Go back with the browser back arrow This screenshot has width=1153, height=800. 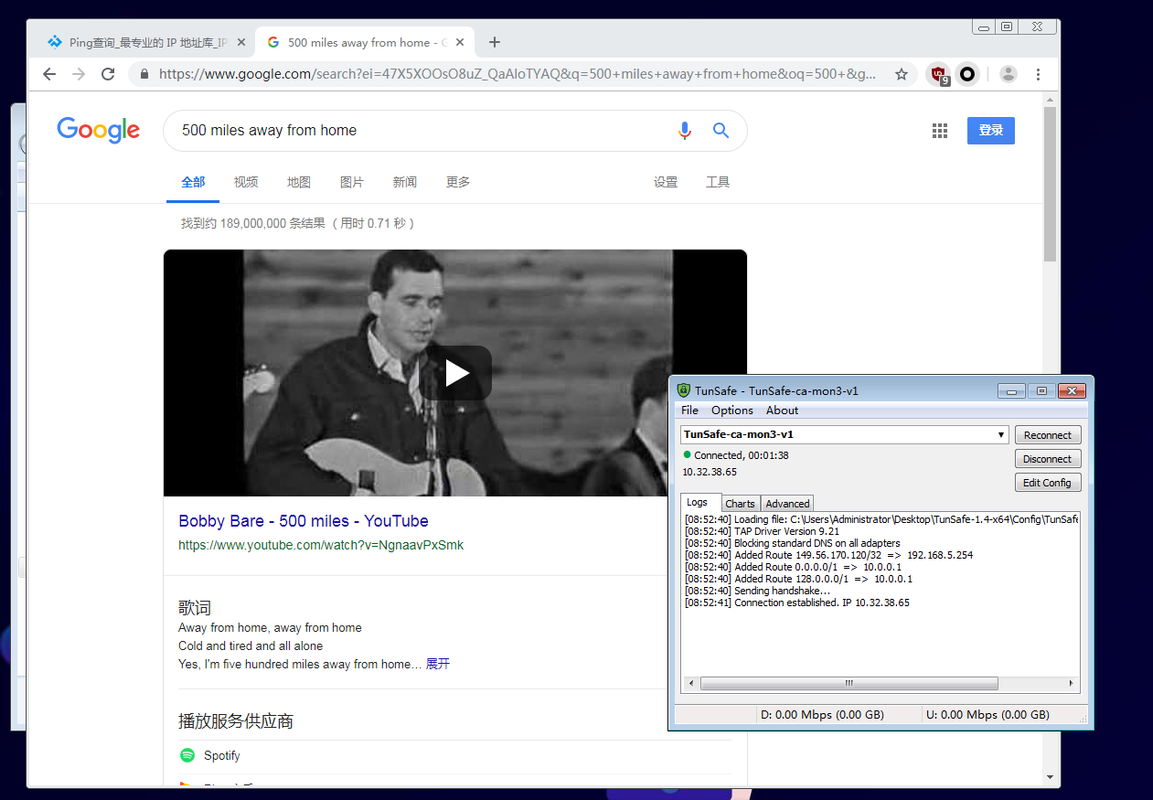pyautogui.click(x=49, y=74)
